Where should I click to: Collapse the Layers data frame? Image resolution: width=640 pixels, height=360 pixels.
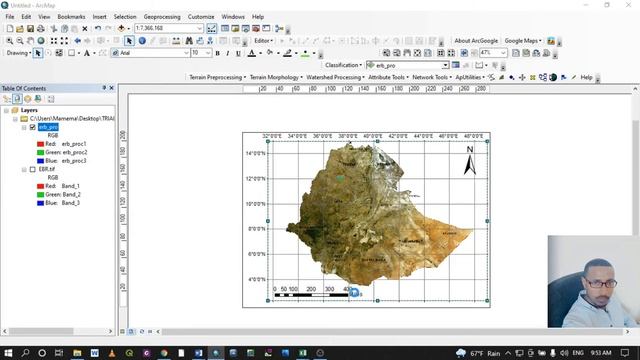click(x=6, y=110)
